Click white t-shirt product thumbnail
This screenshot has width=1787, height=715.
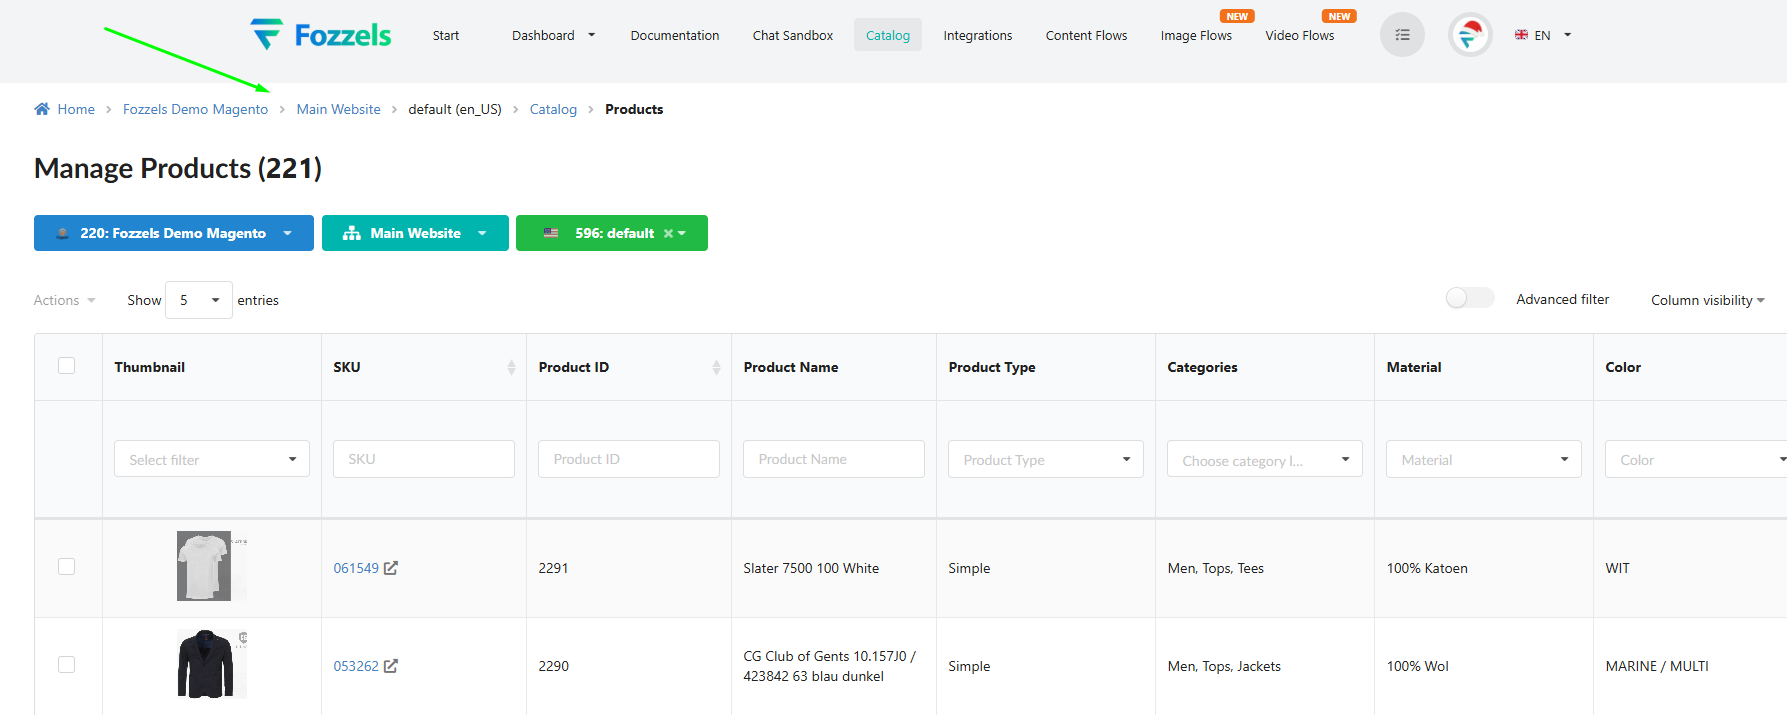click(211, 566)
